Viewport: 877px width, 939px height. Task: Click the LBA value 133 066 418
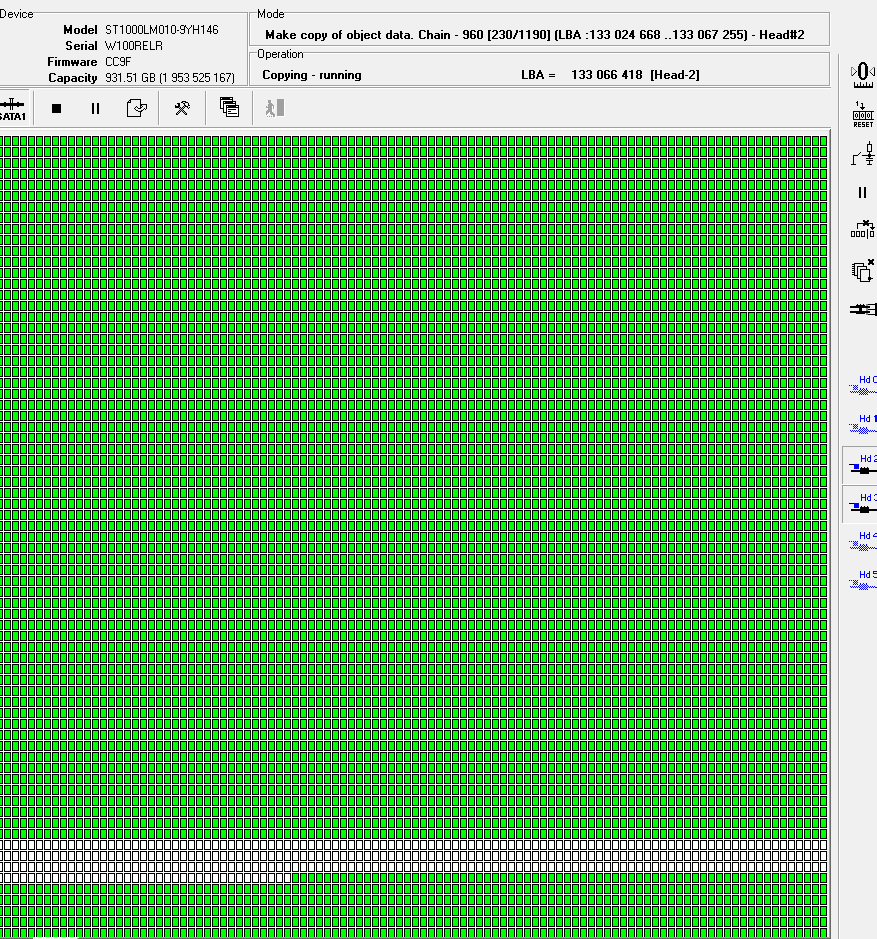(x=606, y=75)
